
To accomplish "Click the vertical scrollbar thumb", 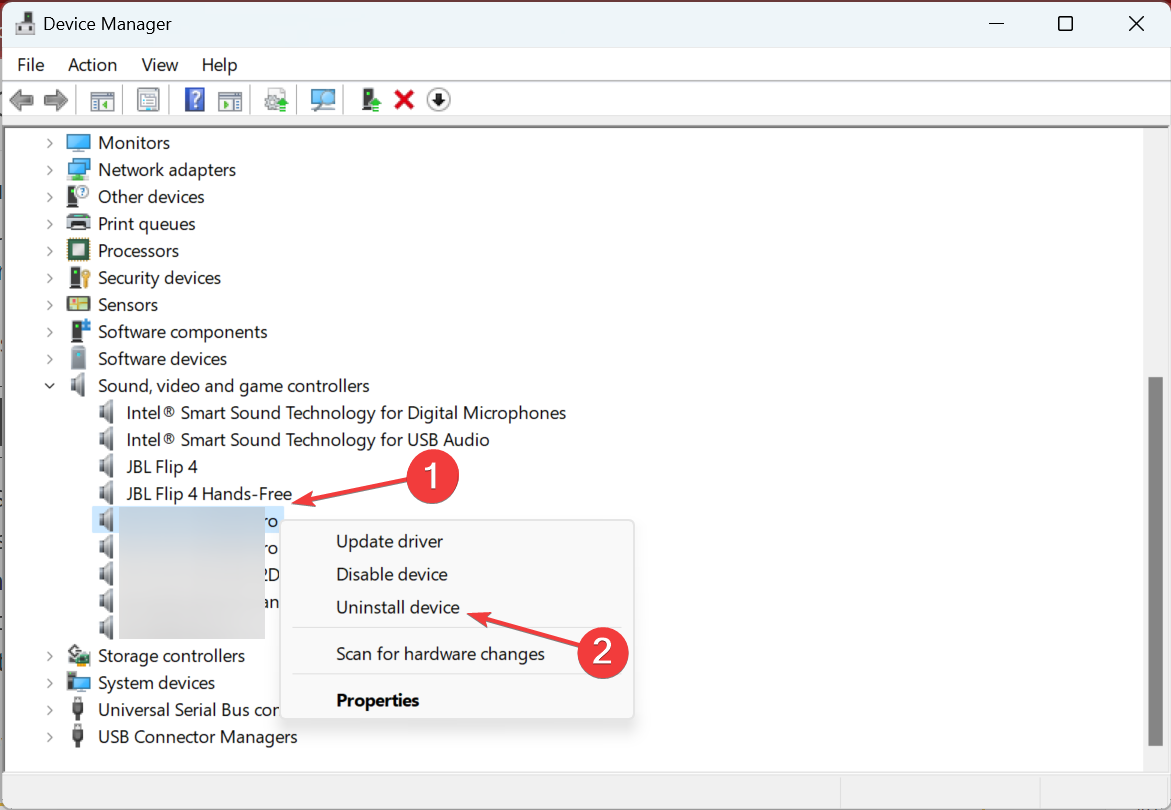I will pos(1155,561).
